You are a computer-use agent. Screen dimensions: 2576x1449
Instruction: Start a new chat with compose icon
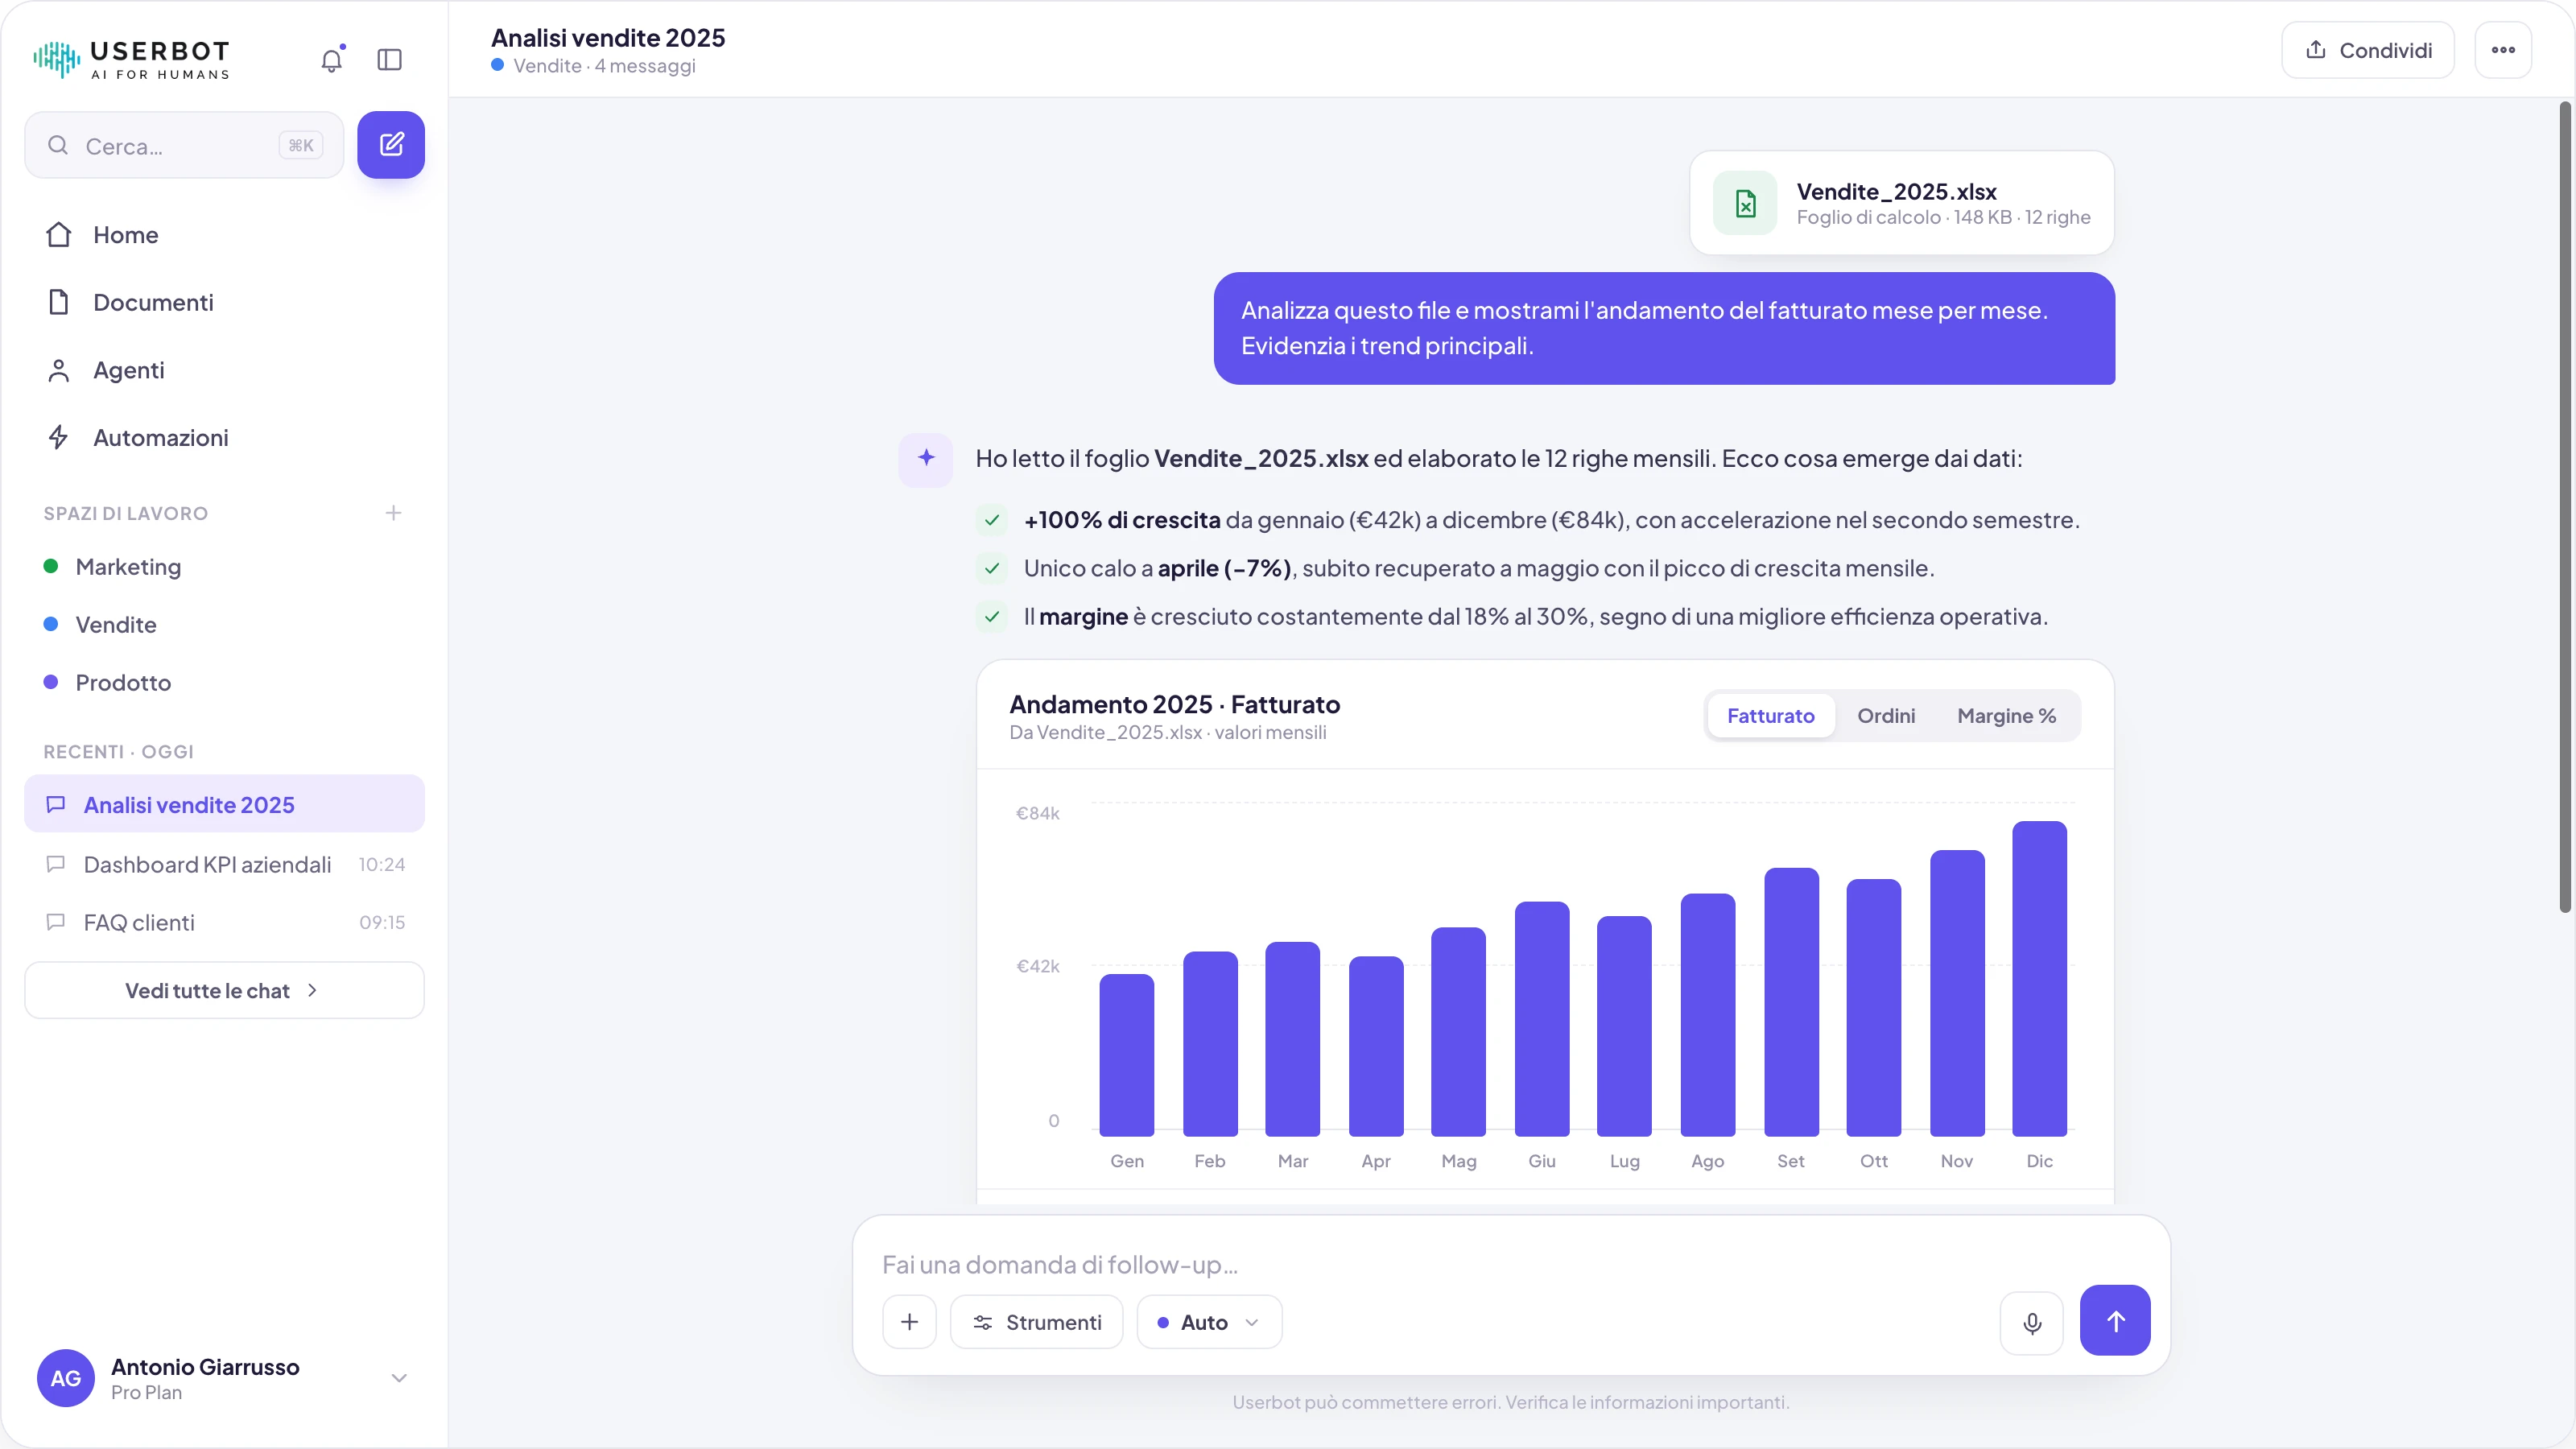tap(391, 145)
